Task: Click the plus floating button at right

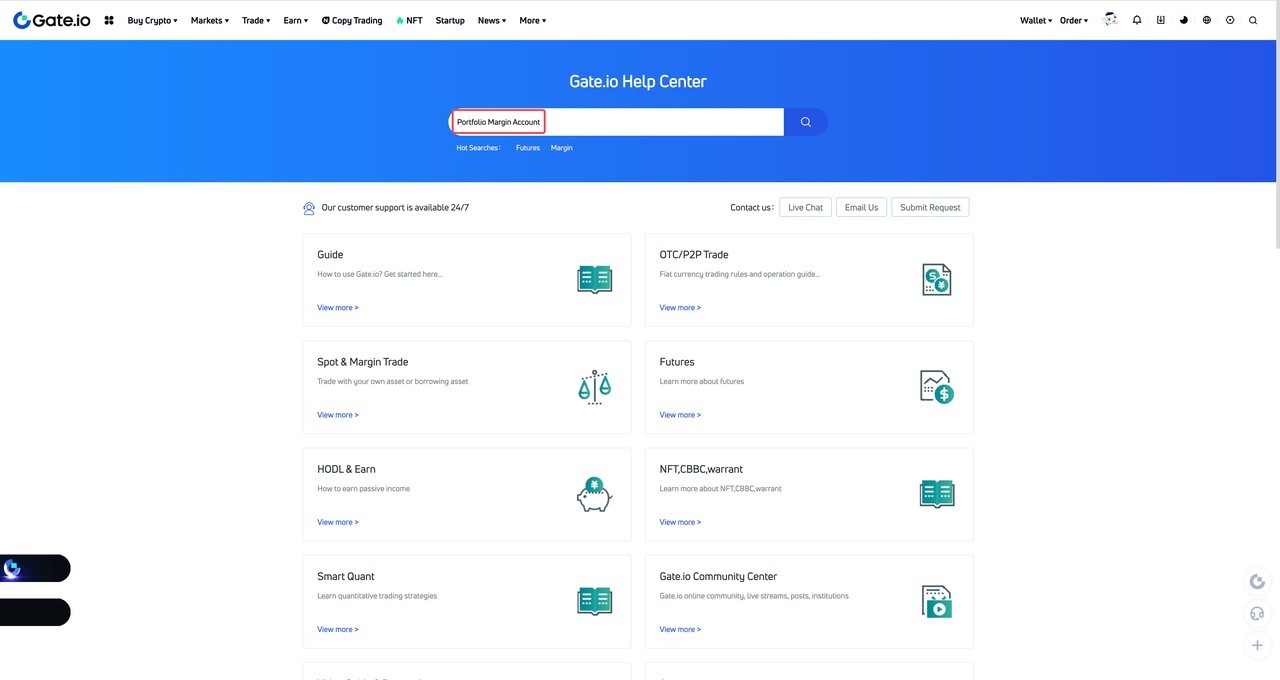Action: pyautogui.click(x=1258, y=645)
